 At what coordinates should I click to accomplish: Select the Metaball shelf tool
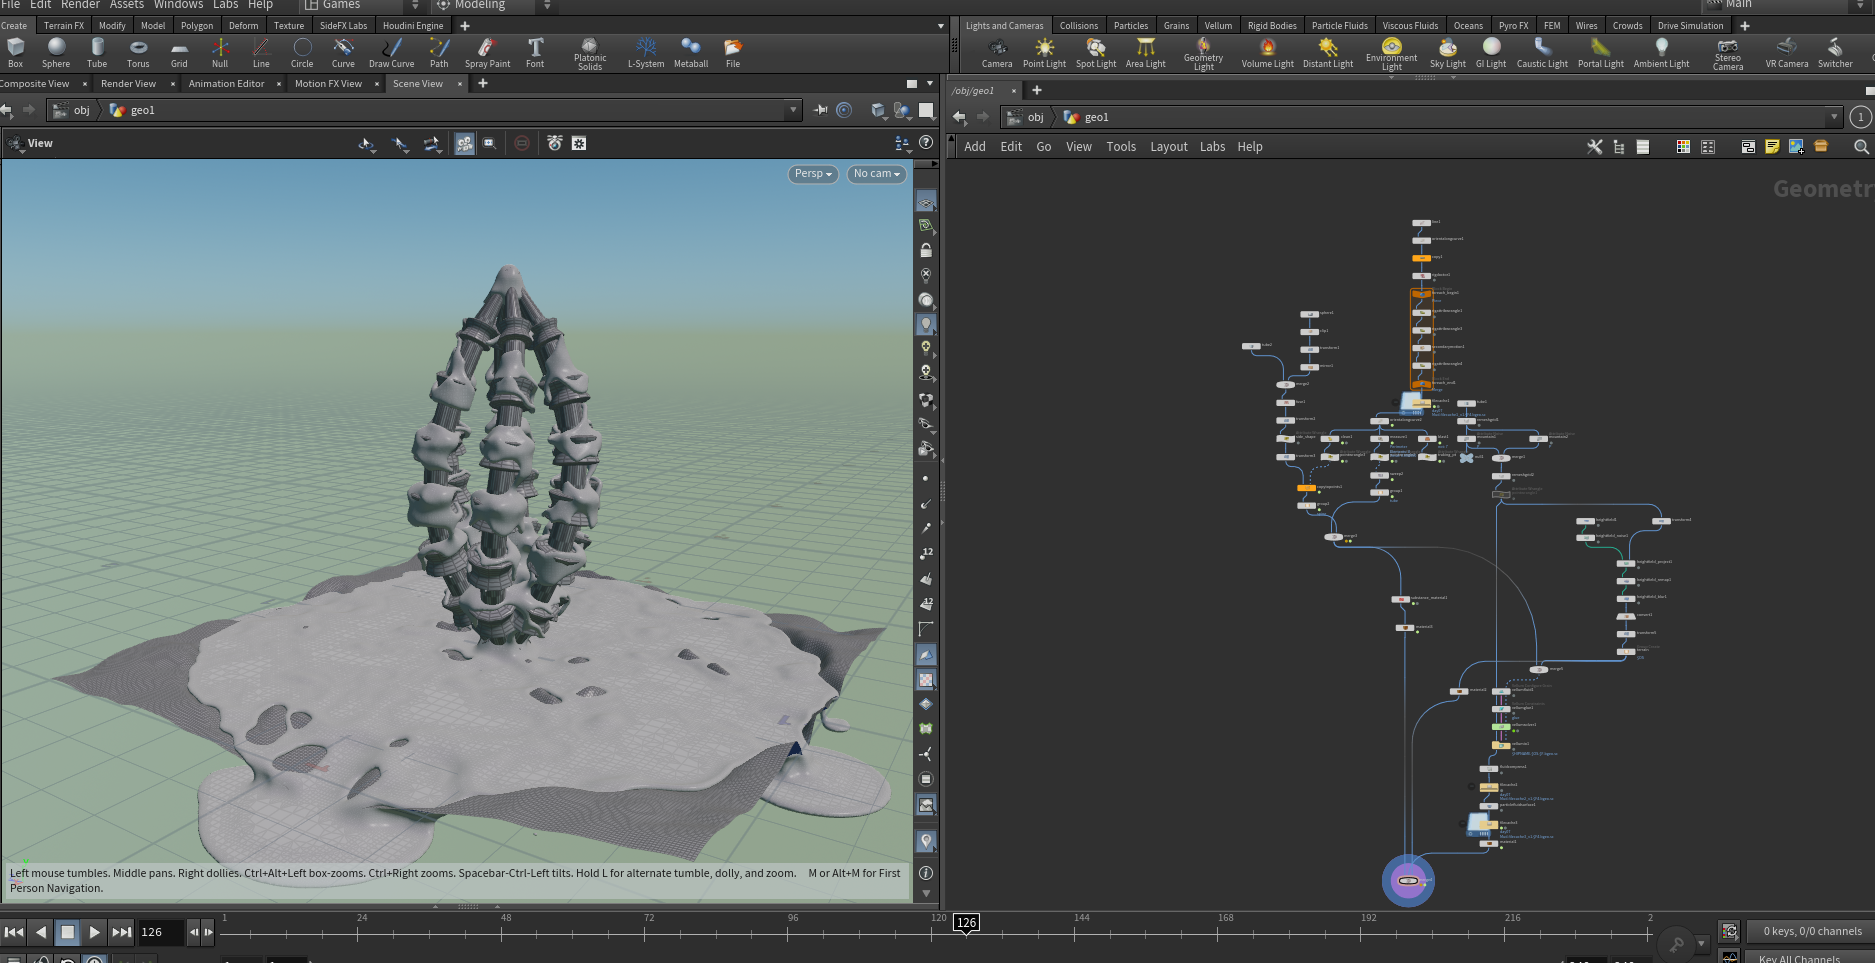click(x=691, y=52)
